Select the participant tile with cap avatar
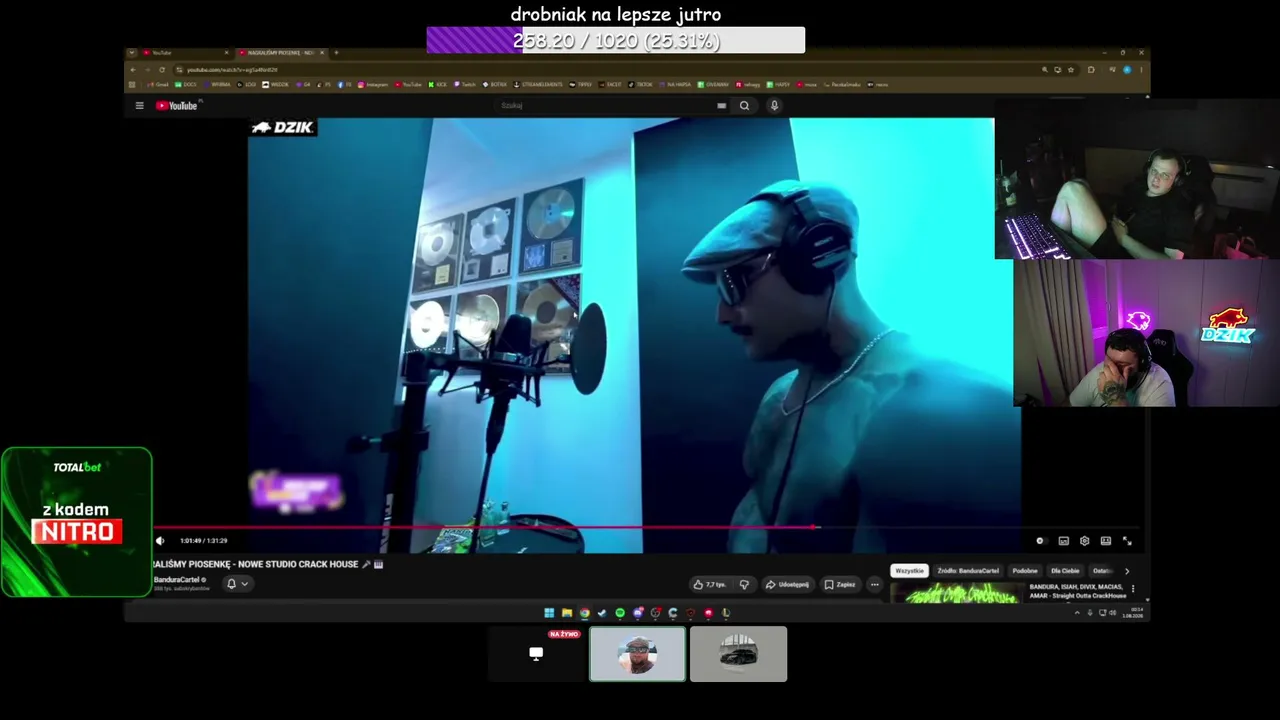 click(638, 654)
